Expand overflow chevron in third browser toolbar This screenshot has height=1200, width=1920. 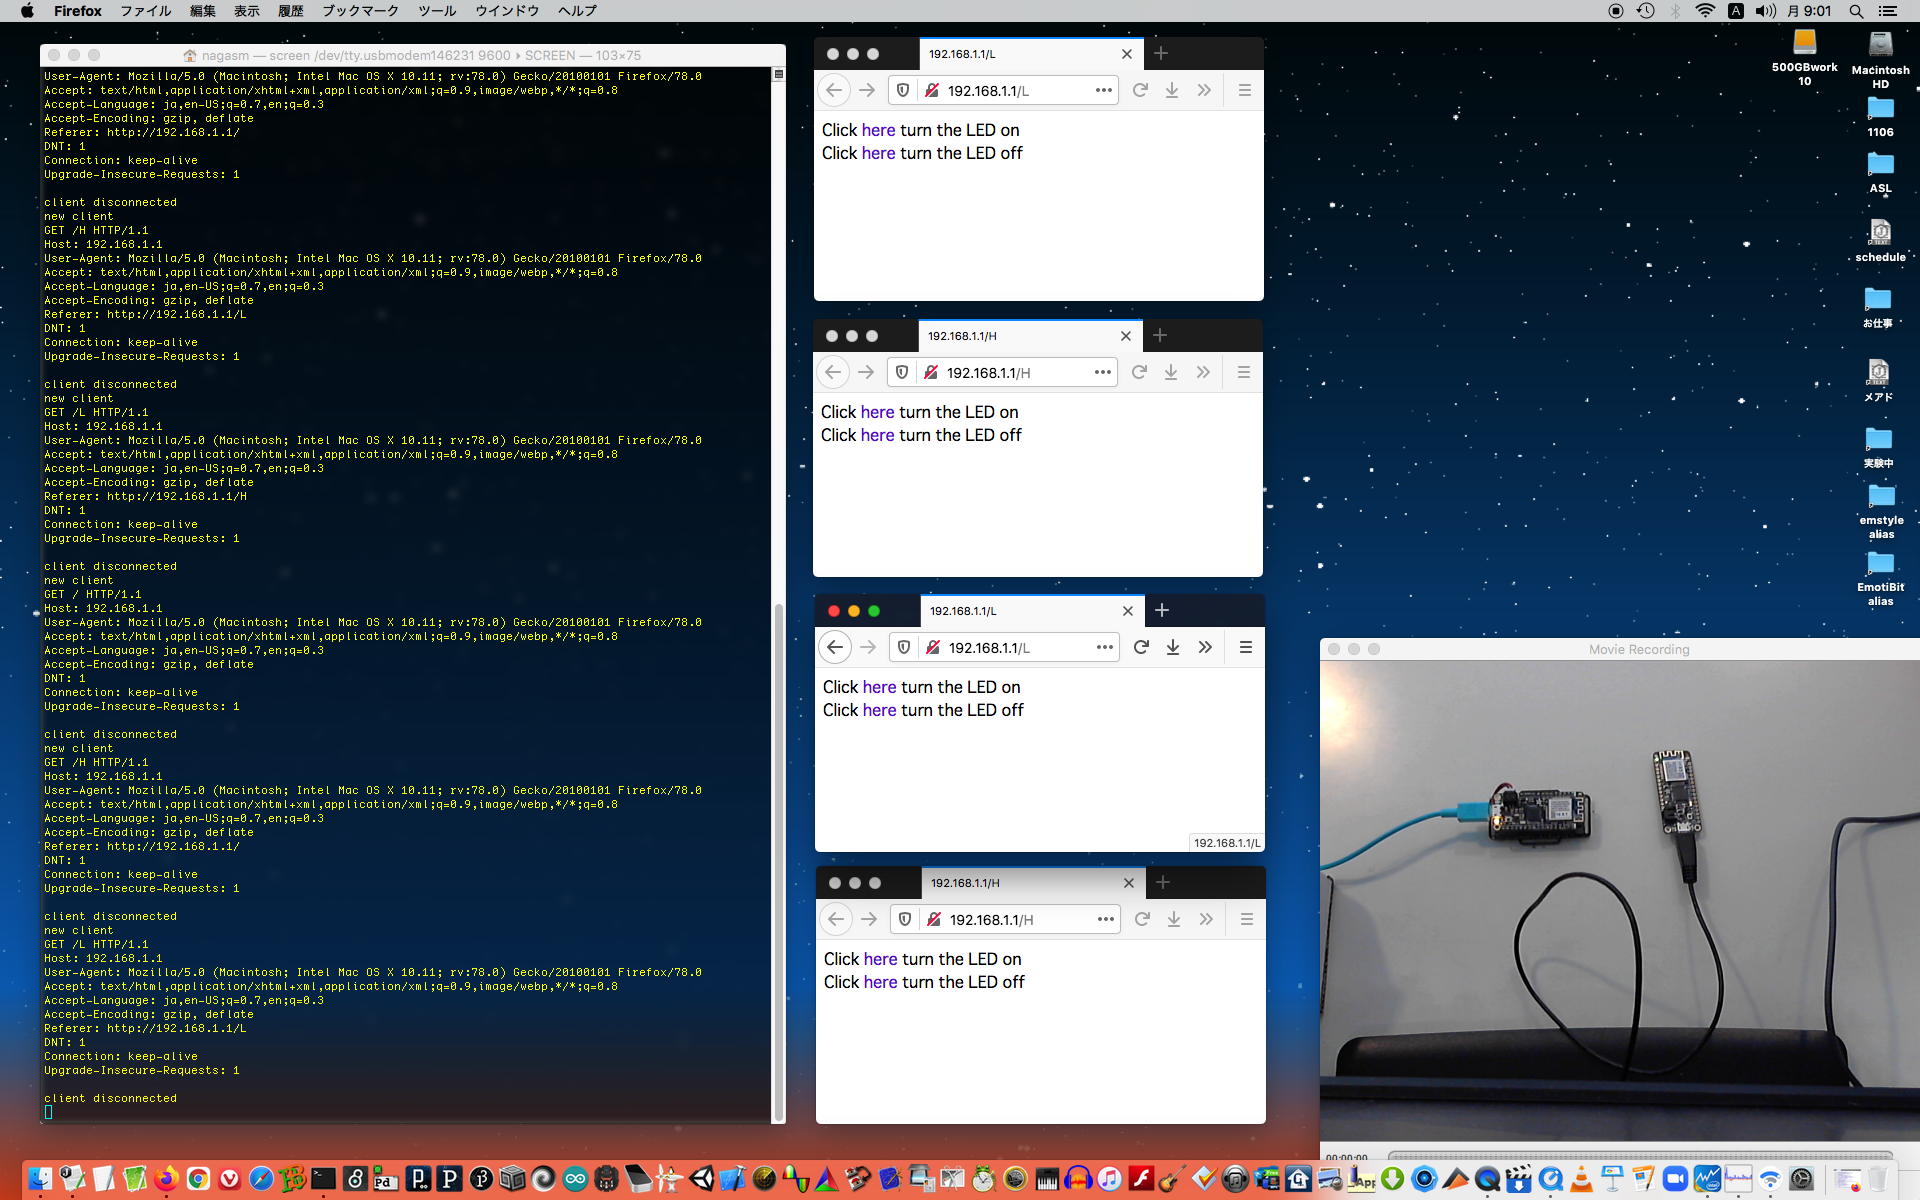tap(1205, 647)
